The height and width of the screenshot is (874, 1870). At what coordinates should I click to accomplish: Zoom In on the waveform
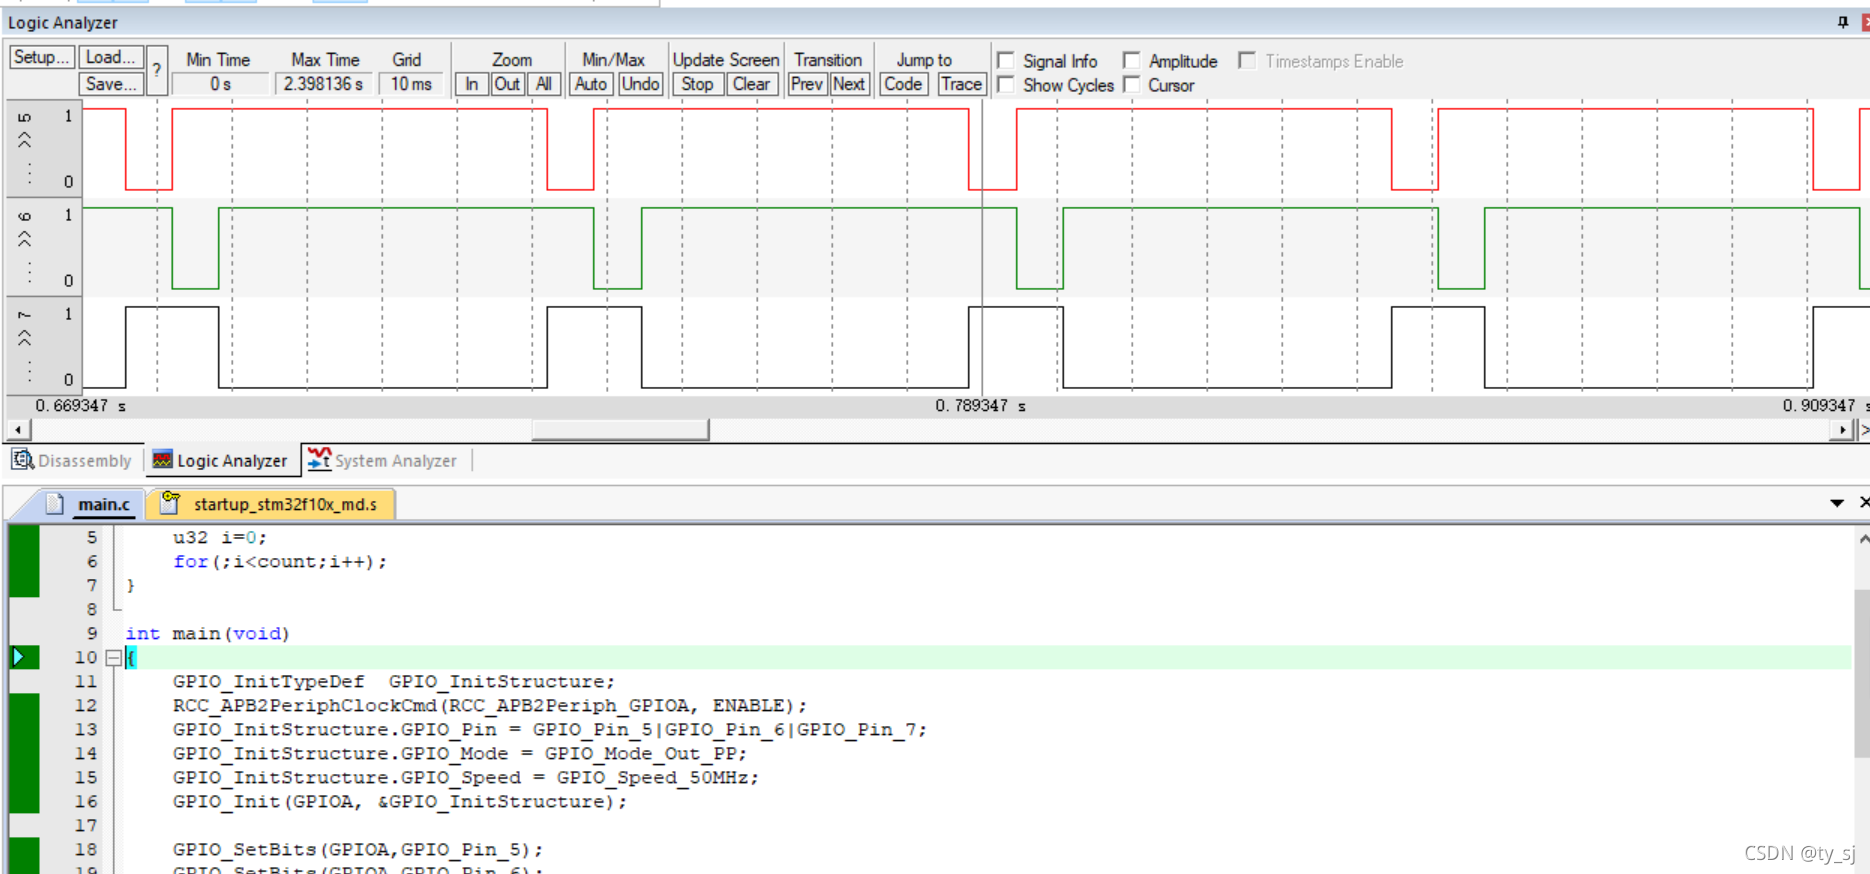471,84
